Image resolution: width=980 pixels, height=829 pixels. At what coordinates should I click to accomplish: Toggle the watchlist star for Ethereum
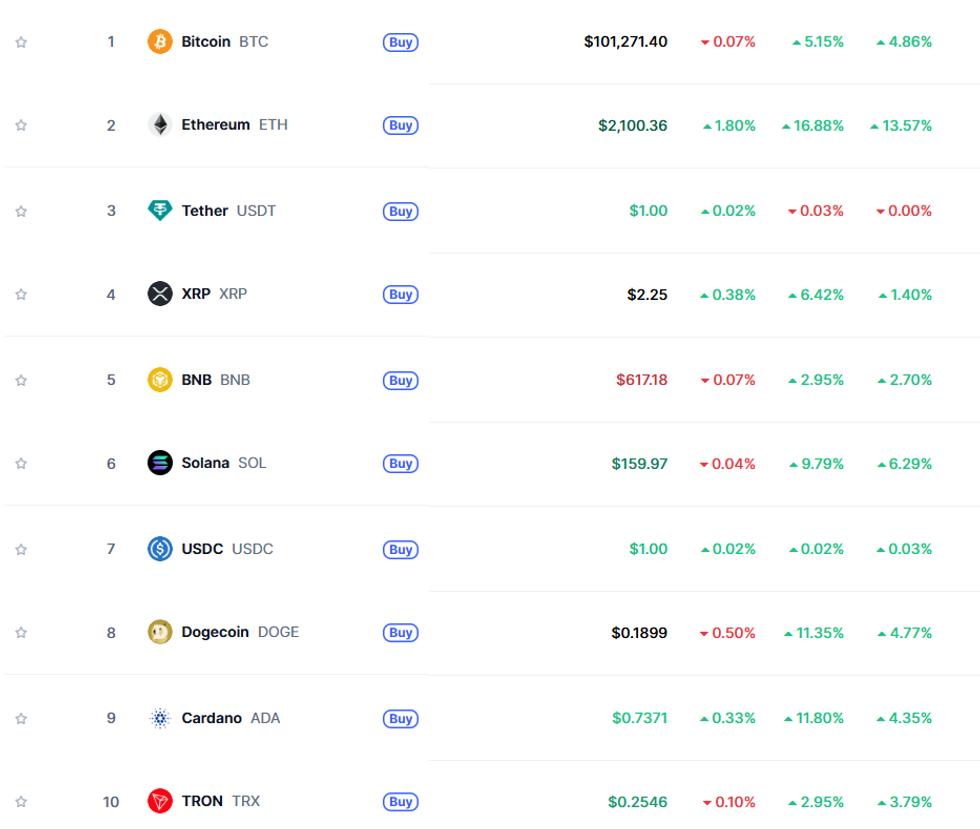point(21,125)
